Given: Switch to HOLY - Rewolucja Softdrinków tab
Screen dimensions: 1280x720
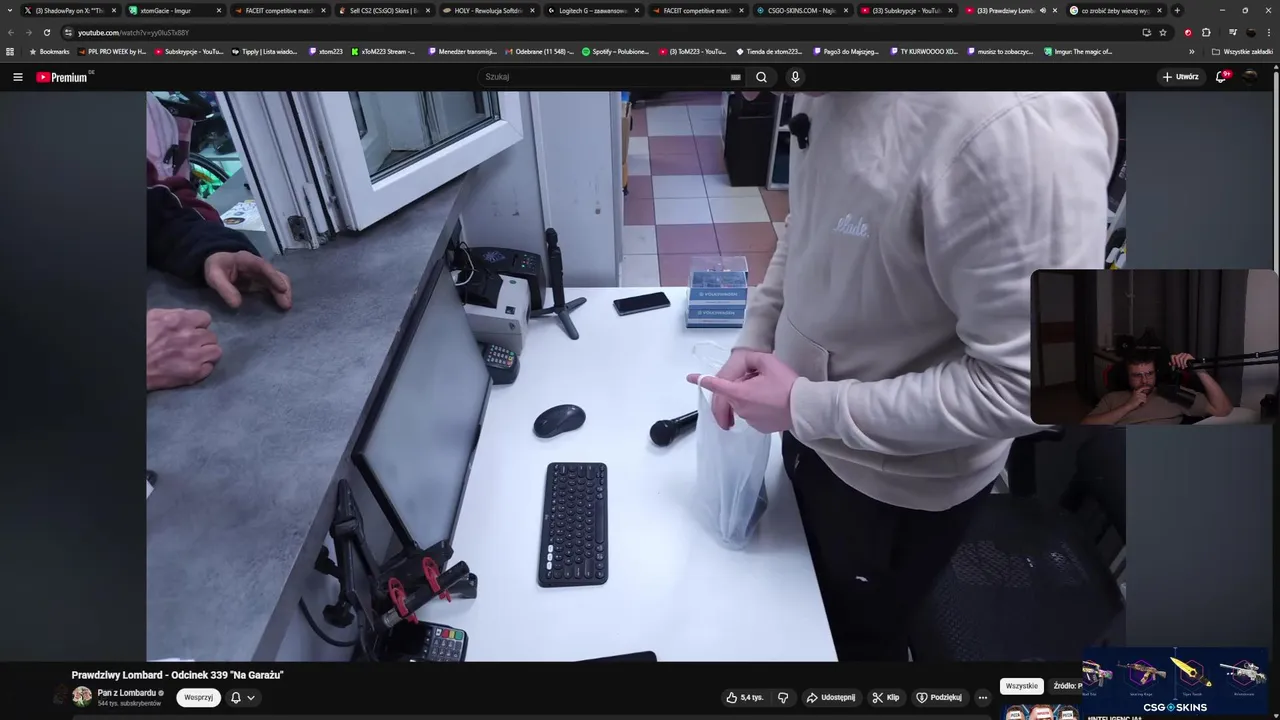Looking at the screenshot, I should pyautogui.click(x=488, y=10).
